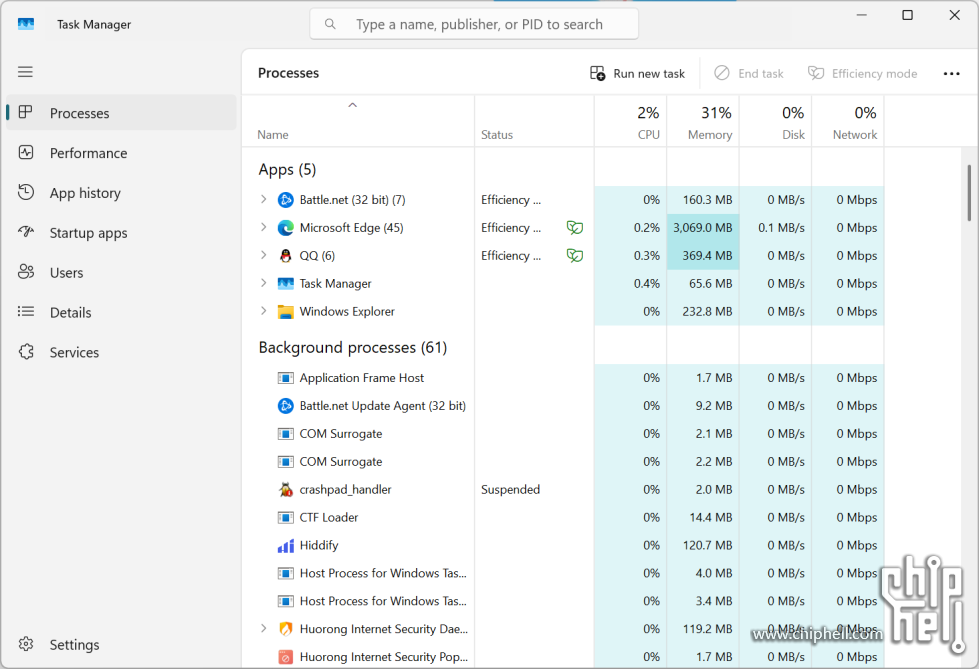Click the 232.8 MB memory cell

pos(703,312)
